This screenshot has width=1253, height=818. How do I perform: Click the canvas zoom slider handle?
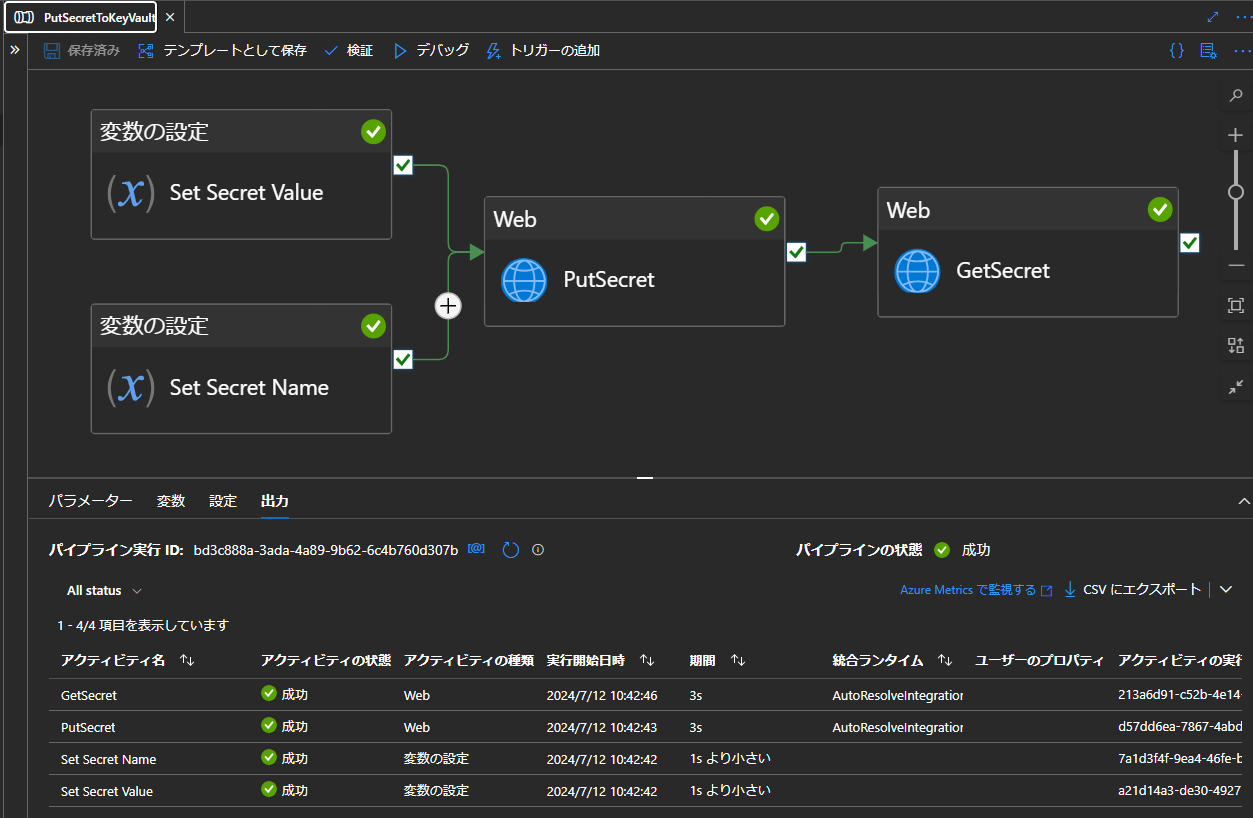click(1236, 192)
